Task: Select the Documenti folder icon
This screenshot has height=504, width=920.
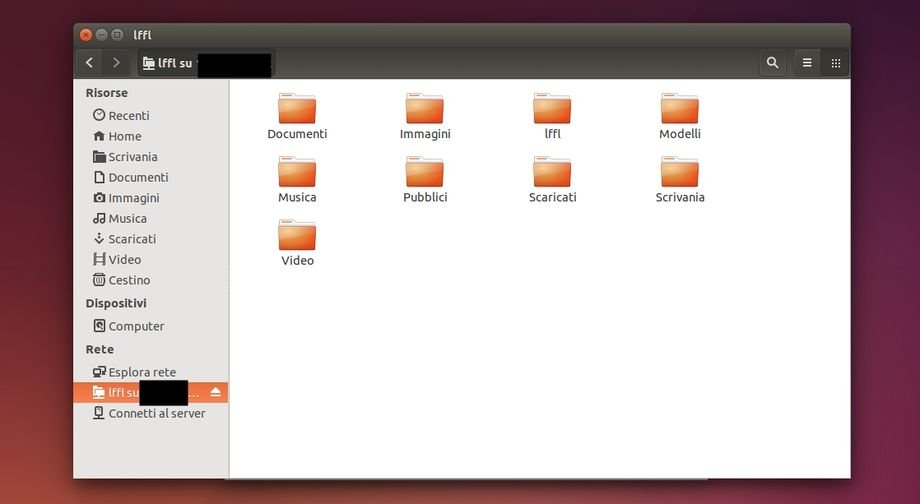Action: (297, 109)
